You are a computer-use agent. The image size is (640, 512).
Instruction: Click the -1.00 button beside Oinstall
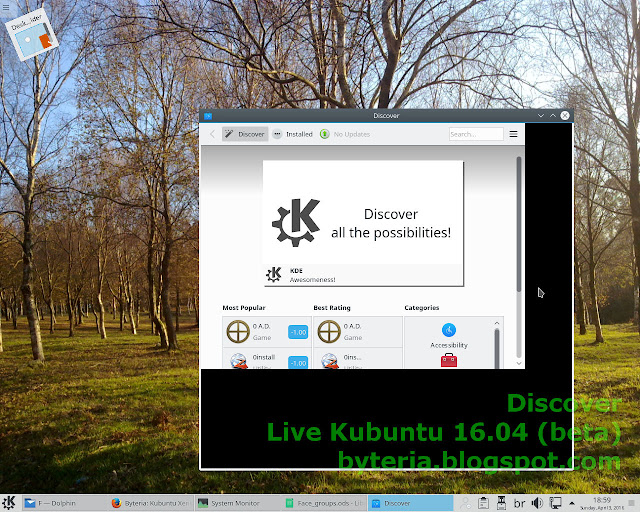298,363
